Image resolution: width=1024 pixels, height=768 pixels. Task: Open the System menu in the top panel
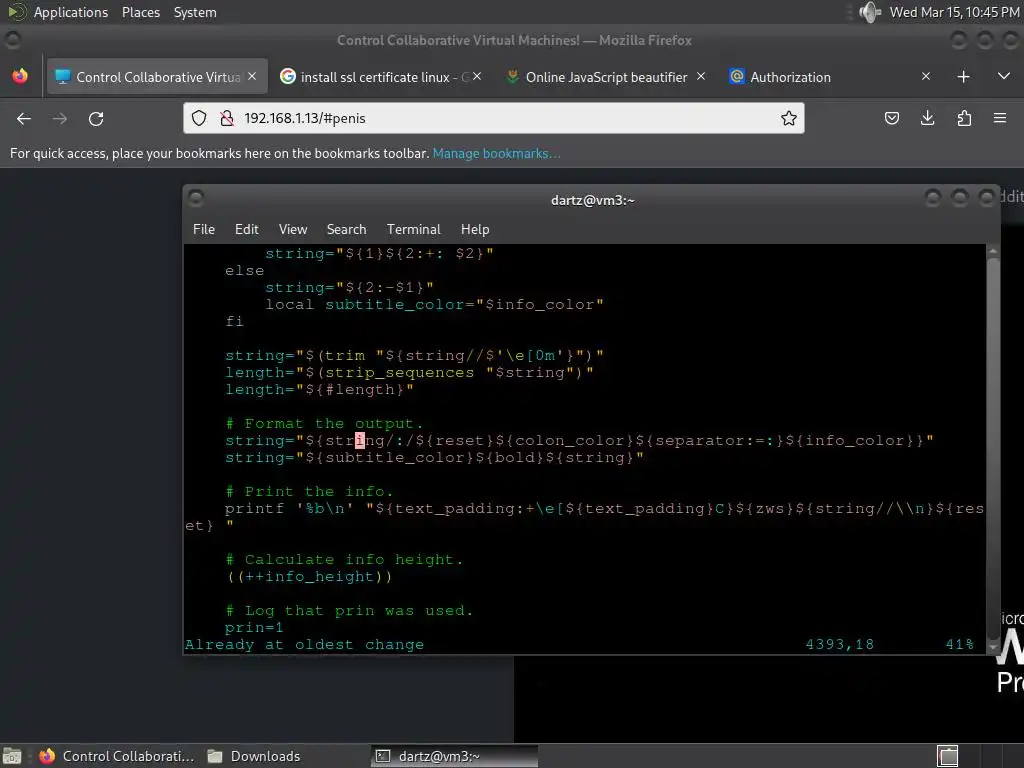(195, 12)
